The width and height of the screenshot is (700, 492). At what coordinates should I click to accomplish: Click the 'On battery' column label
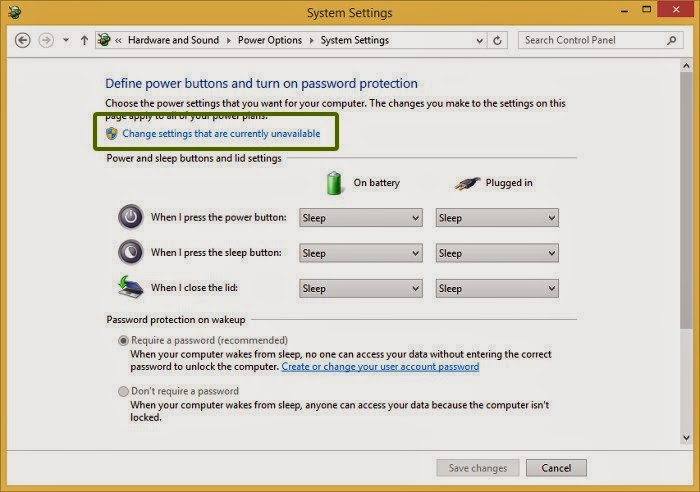(x=376, y=183)
